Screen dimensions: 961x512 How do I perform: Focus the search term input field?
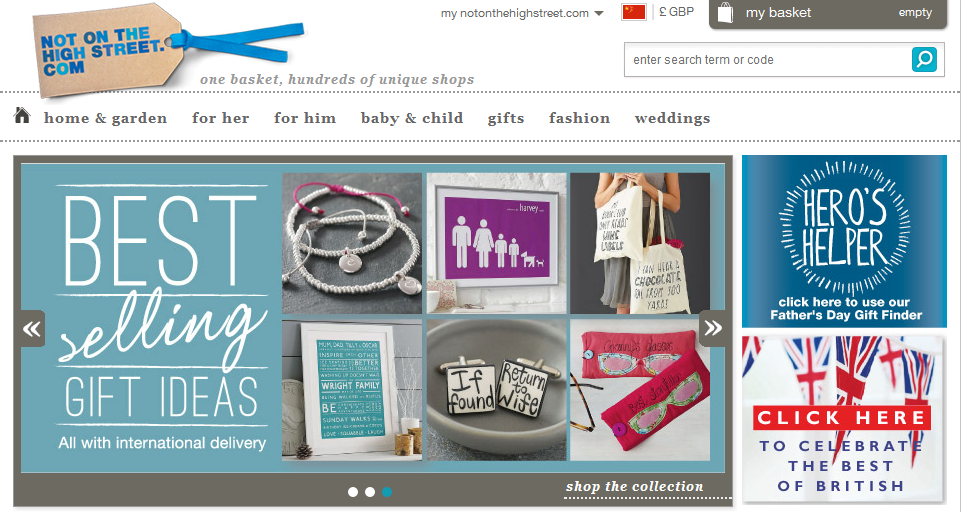coord(767,59)
